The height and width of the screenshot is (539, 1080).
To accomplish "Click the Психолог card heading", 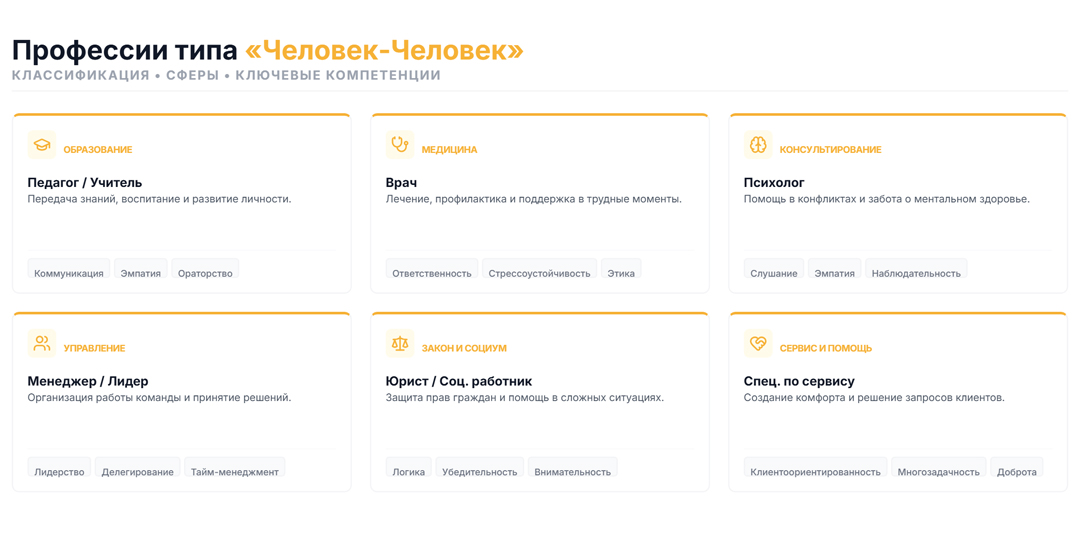I will [774, 183].
